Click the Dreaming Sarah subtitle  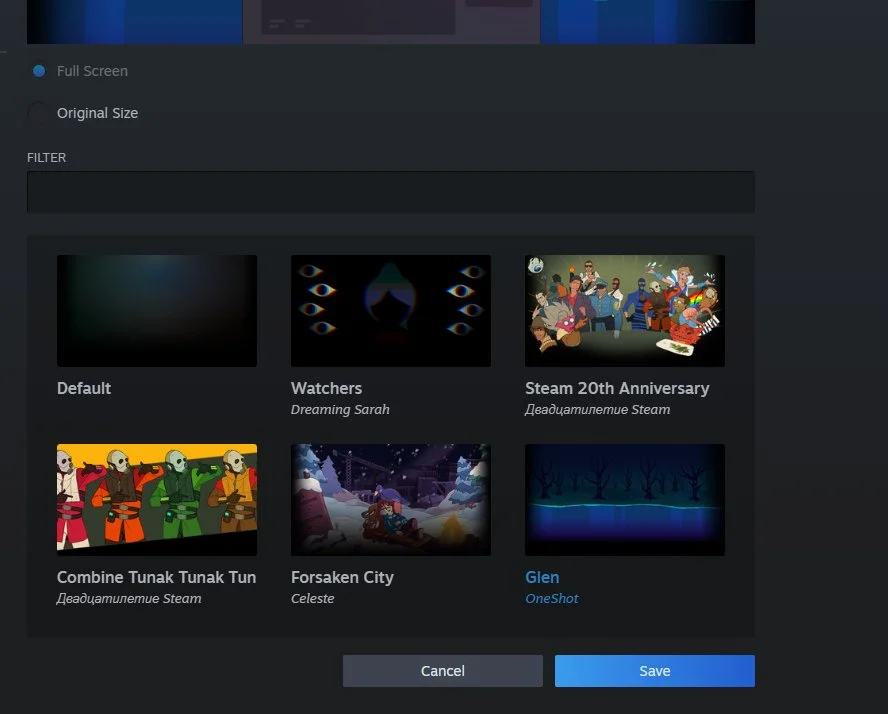point(340,410)
